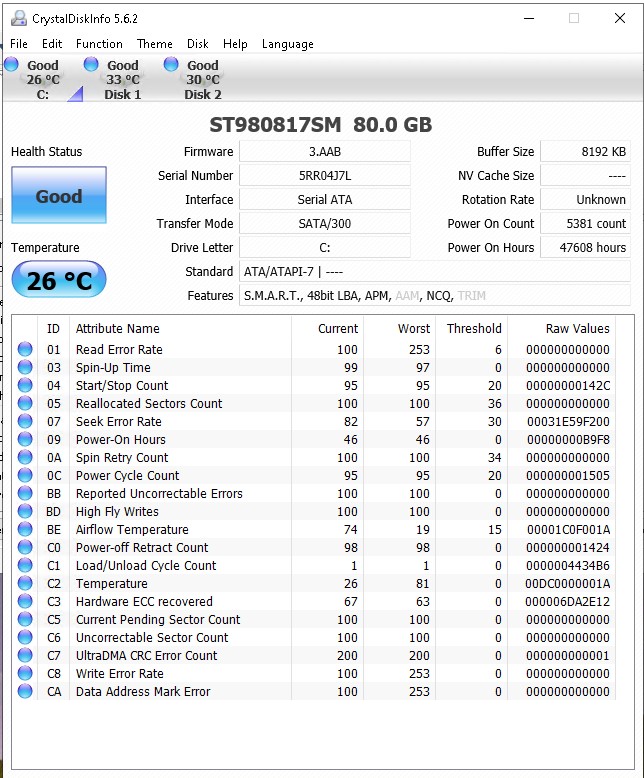
Task: Click raw value 00DC0000001A
Action: pyautogui.click(x=568, y=584)
